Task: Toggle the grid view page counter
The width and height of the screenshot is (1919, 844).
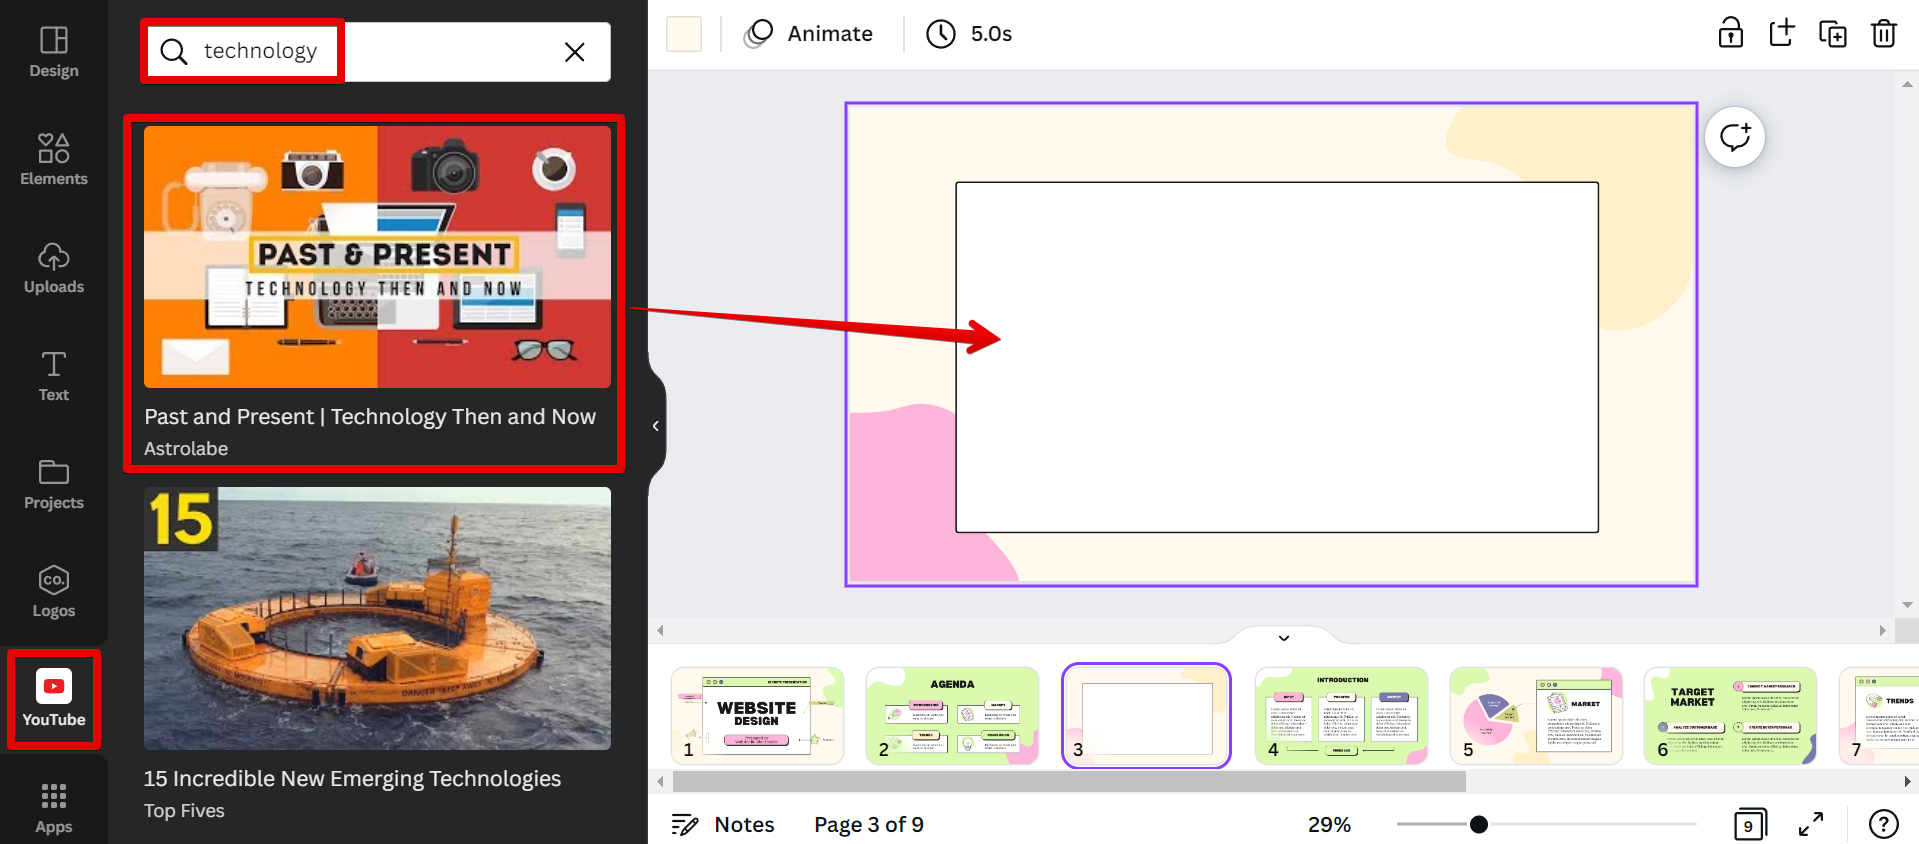Action: pyautogui.click(x=1749, y=825)
